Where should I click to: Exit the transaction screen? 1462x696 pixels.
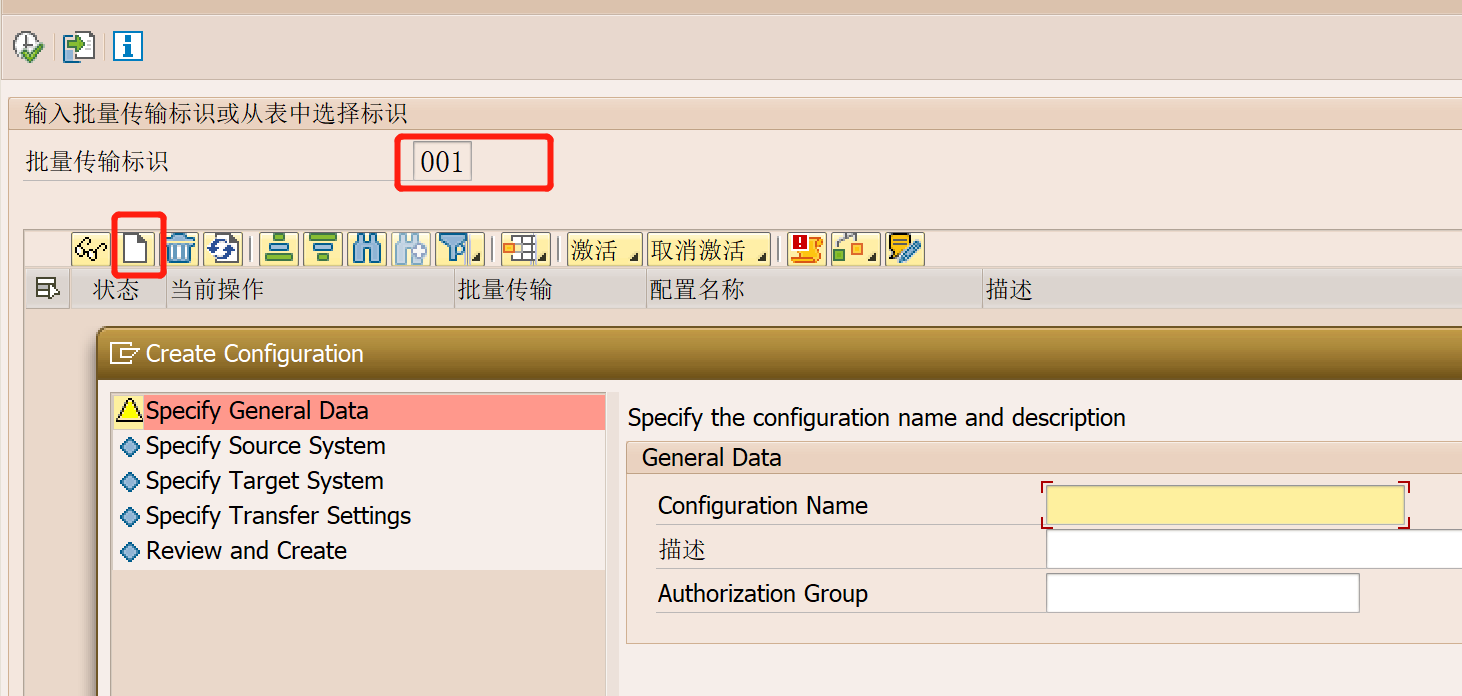(x=78, y=46)
